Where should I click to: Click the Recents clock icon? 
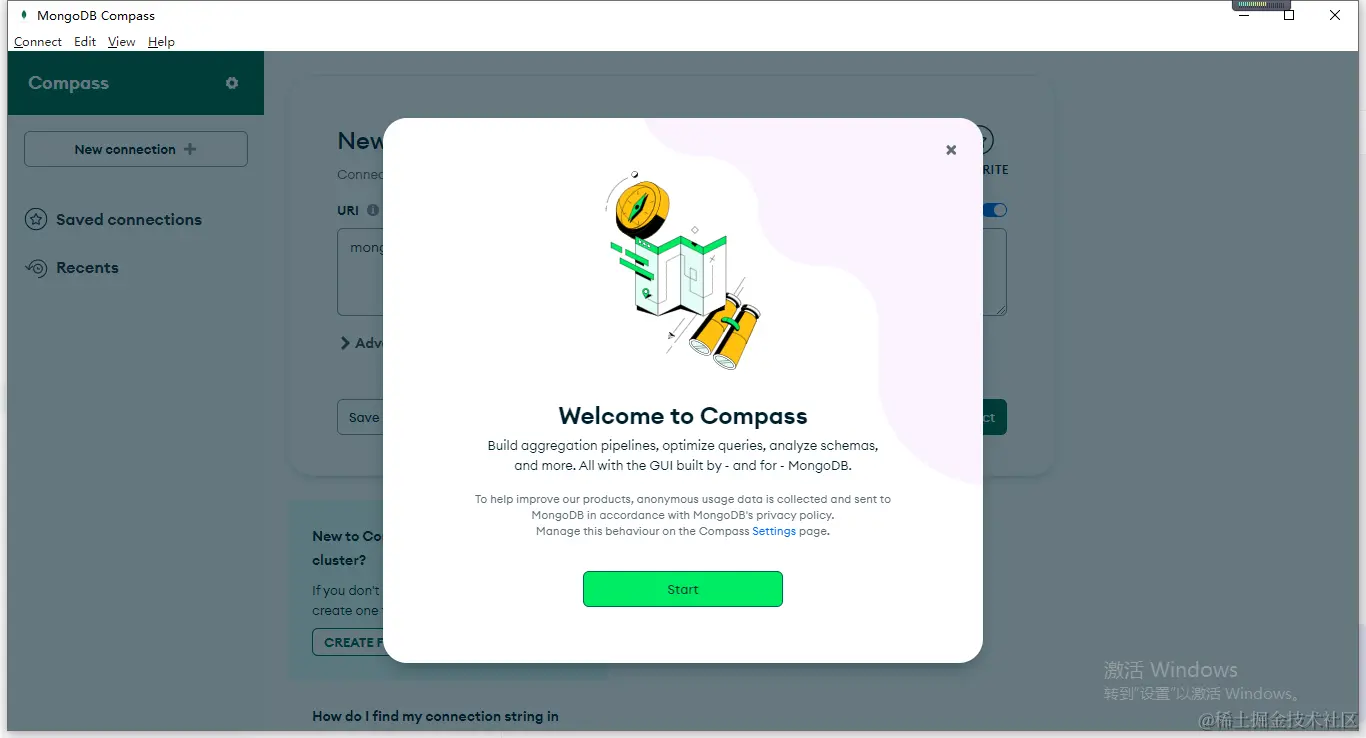[36, 268]
